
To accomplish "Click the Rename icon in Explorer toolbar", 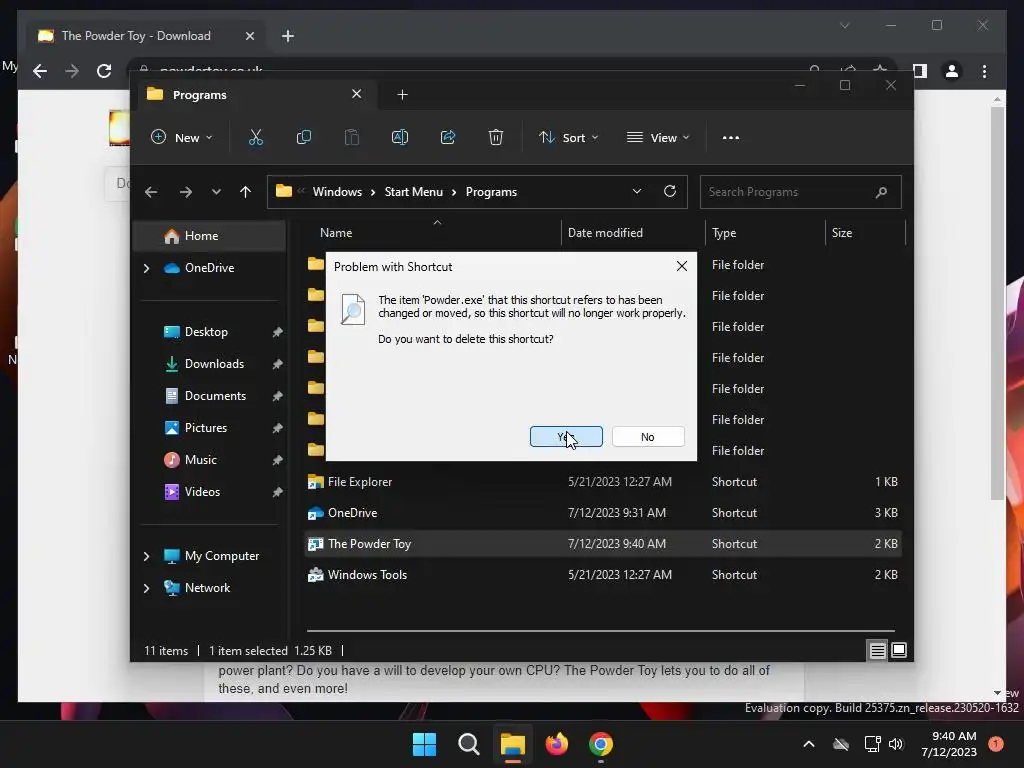I will pyautogui.click(x=400, y=138).
